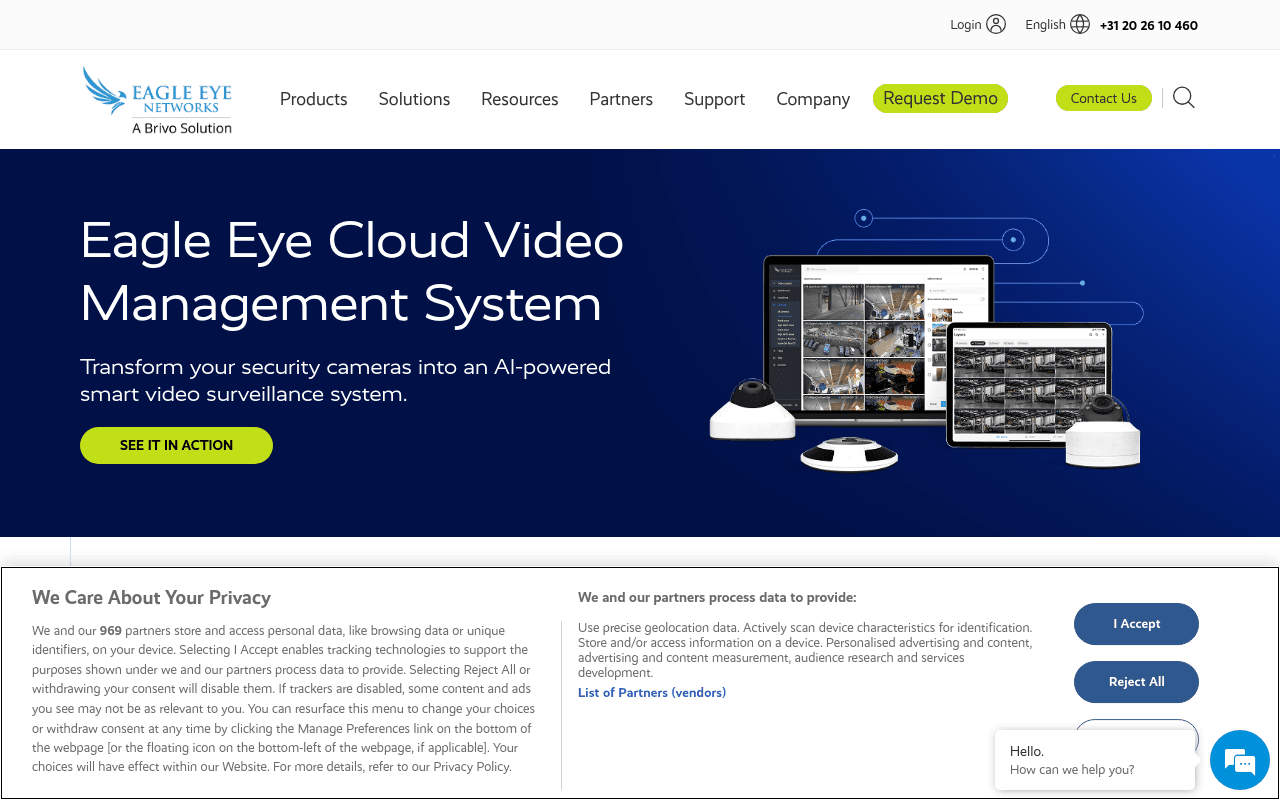Open the Solutions menu
Viewport: 1280px width, 800px height.
coord(414,99)
